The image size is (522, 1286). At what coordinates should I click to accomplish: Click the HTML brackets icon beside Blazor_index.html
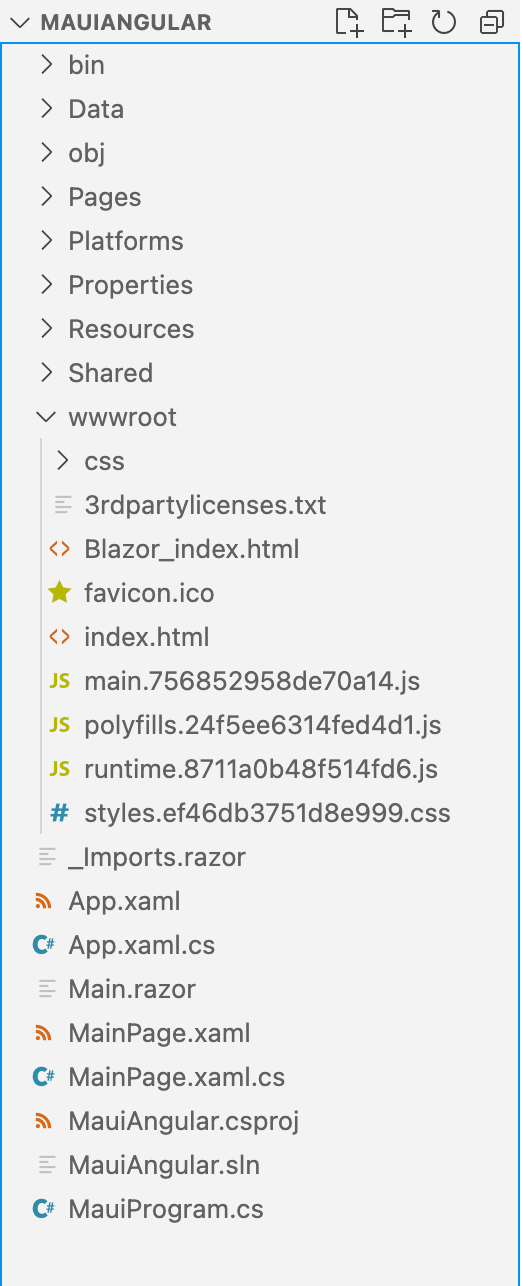pyautogui.click(x=60, y=549)
